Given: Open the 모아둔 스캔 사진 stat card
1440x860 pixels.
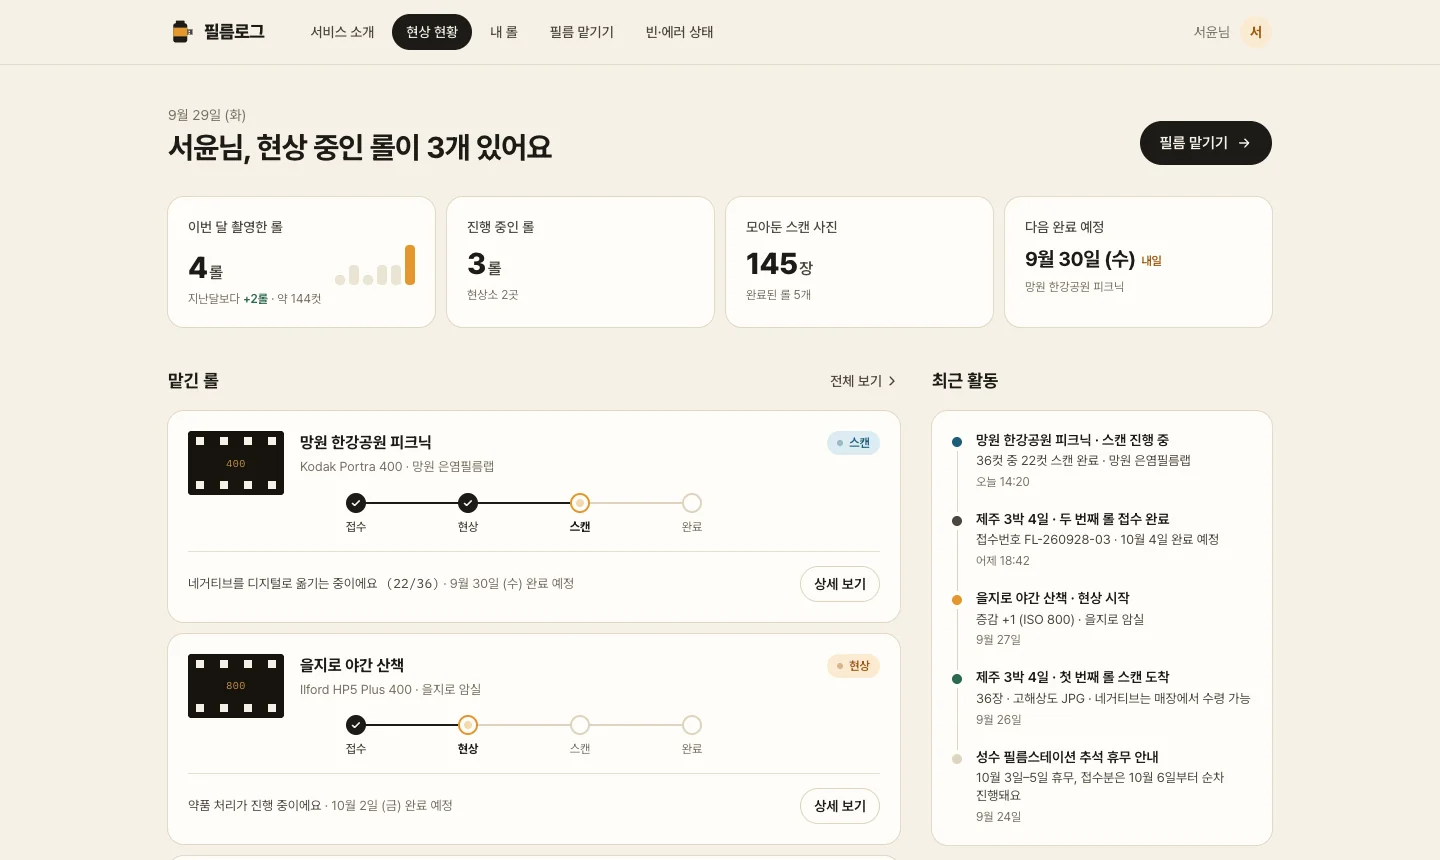Looking at the screenshot, I should (x=859, y=262).
